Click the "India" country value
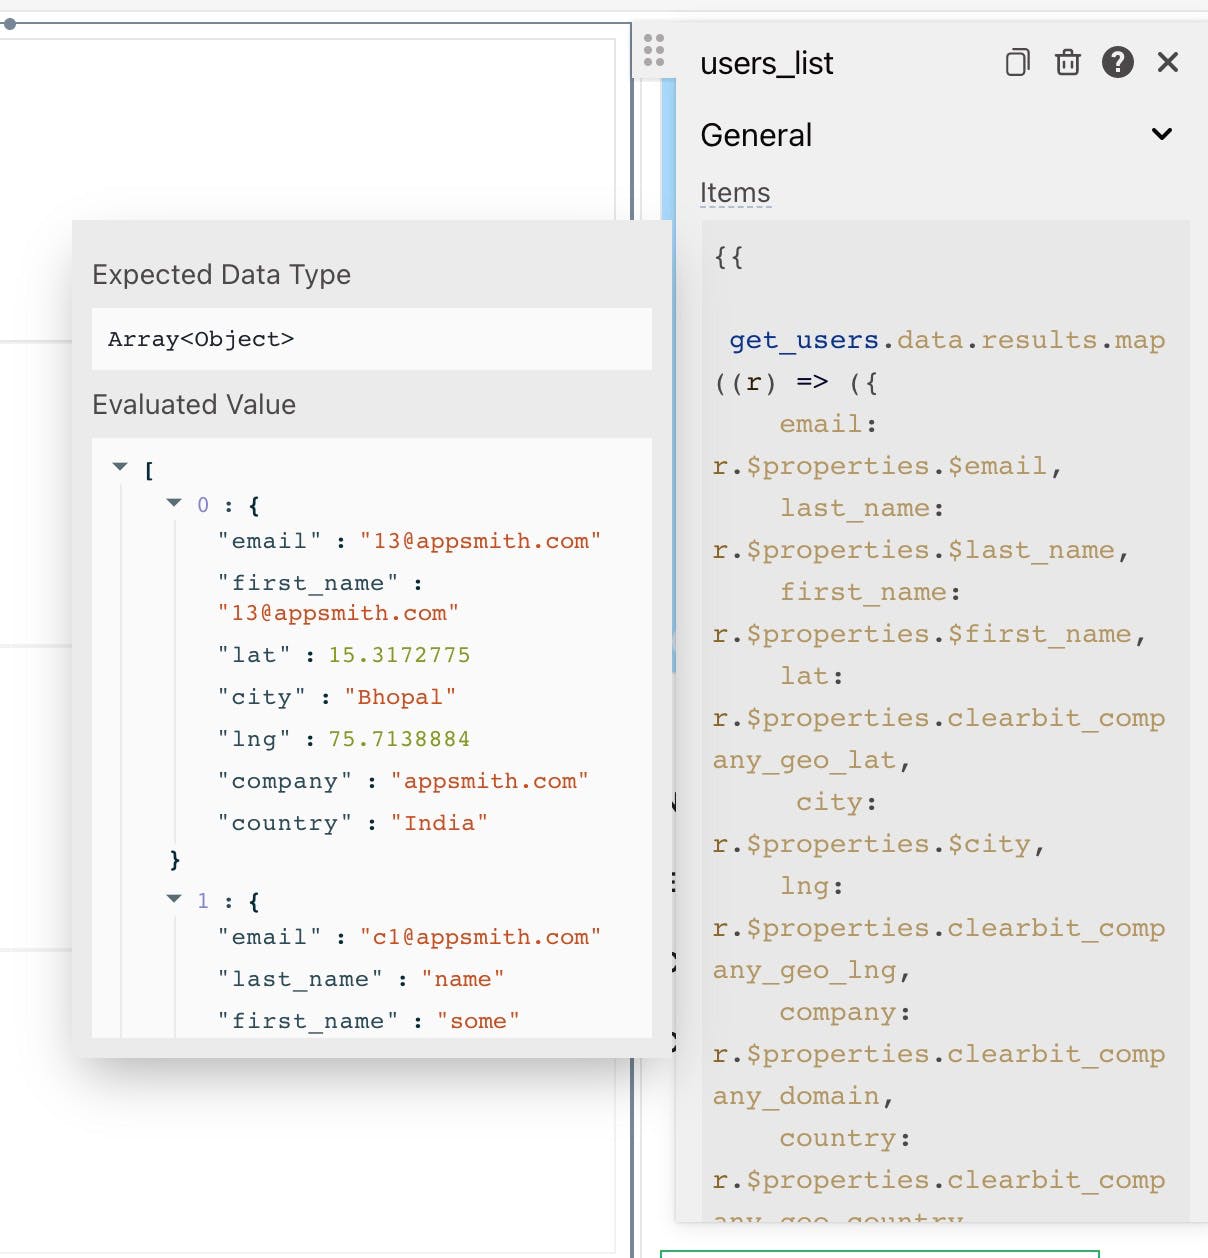The height and width of the screenshot is (1258, 1208). [x=439, y=823]
